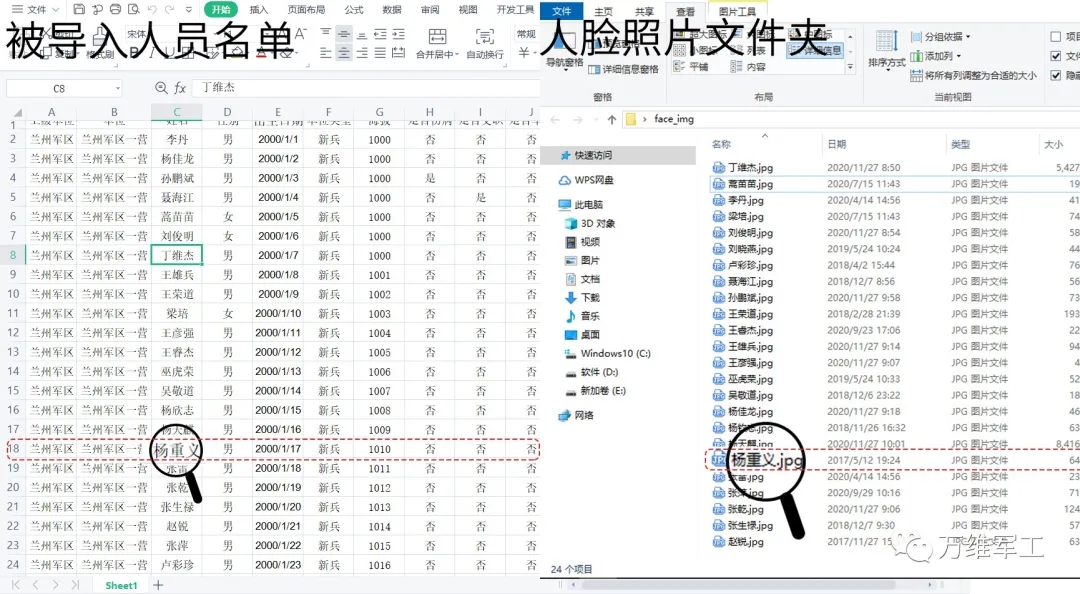The width and height of the screenshot is (1080, 594).
Task: Click the fx insert function icon
Action: point(180,88)
